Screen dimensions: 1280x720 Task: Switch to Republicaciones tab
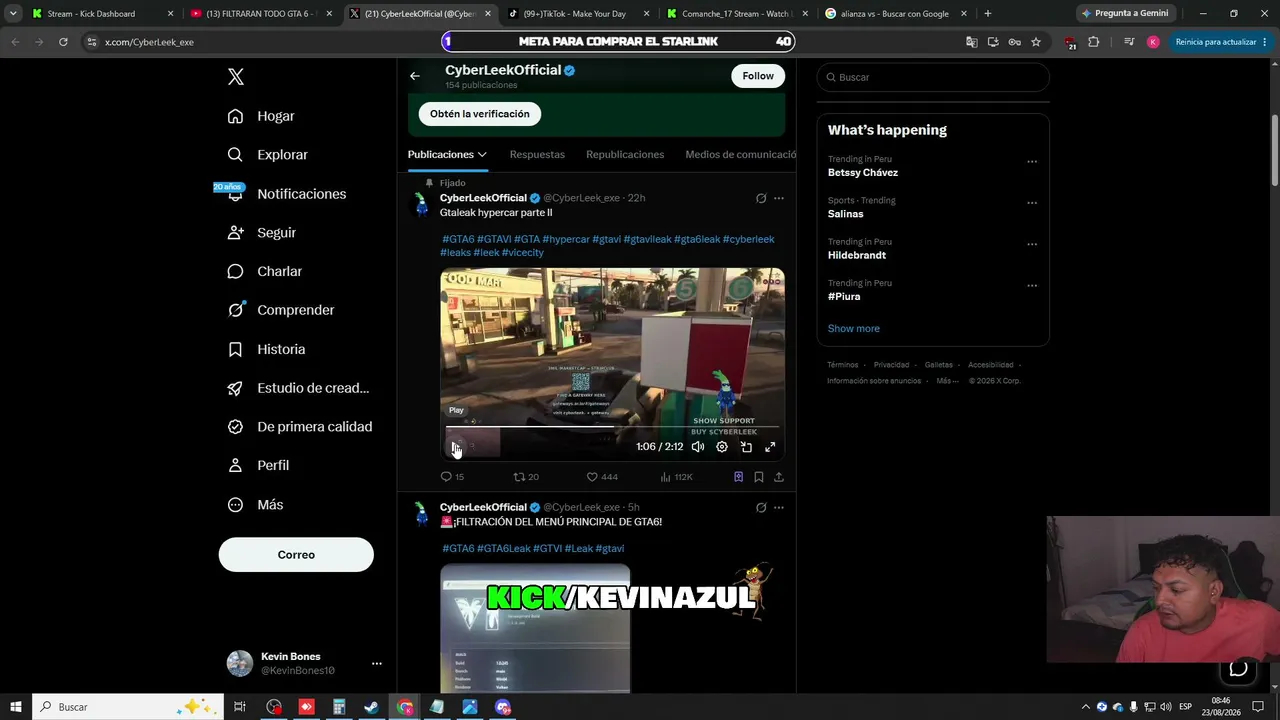tap(625, 155)
